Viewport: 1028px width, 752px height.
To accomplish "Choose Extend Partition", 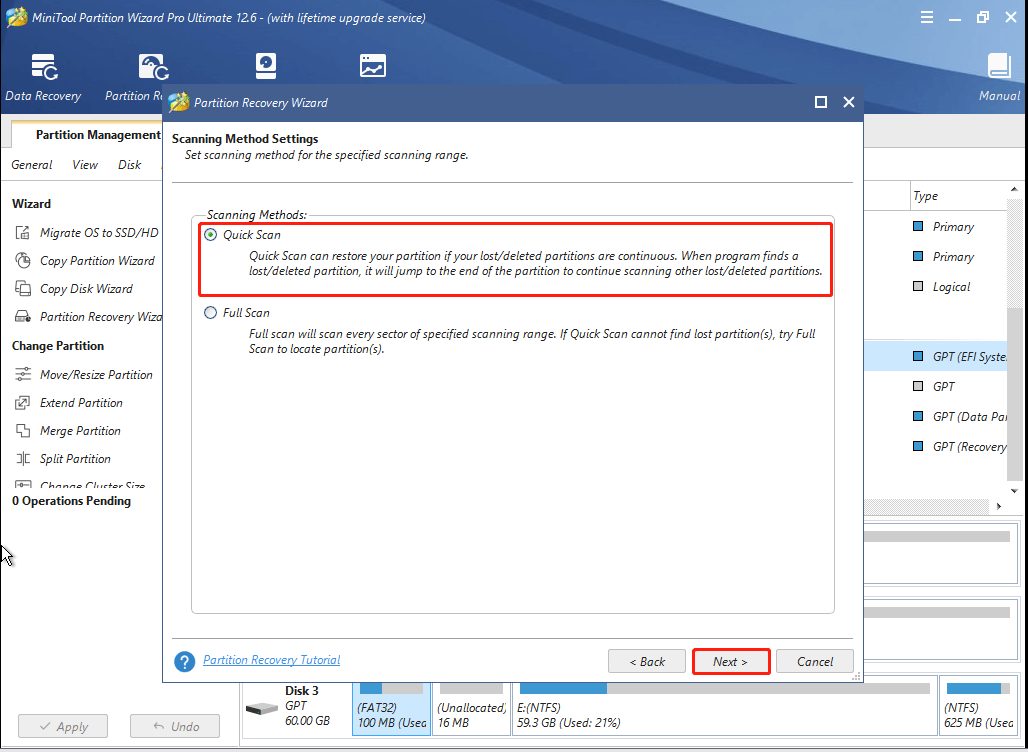I will pyautogui.click(x=69, y=403).
